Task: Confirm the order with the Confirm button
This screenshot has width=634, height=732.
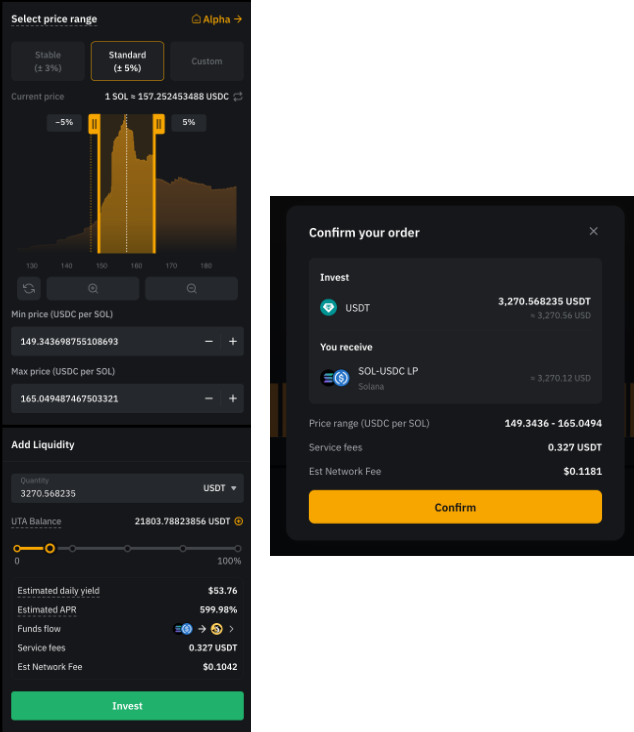Action: (x=455, y=507)
